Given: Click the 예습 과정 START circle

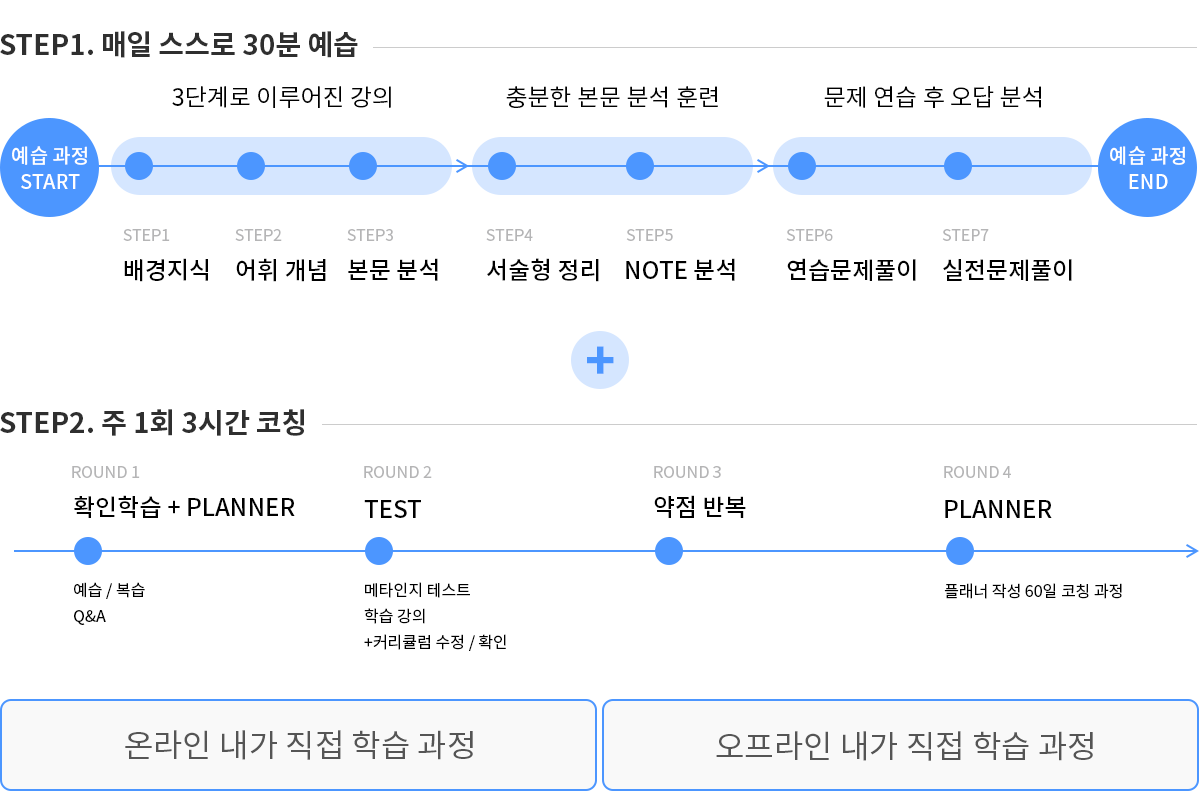Looking at the screenshot, I should (x=50, y=167).
